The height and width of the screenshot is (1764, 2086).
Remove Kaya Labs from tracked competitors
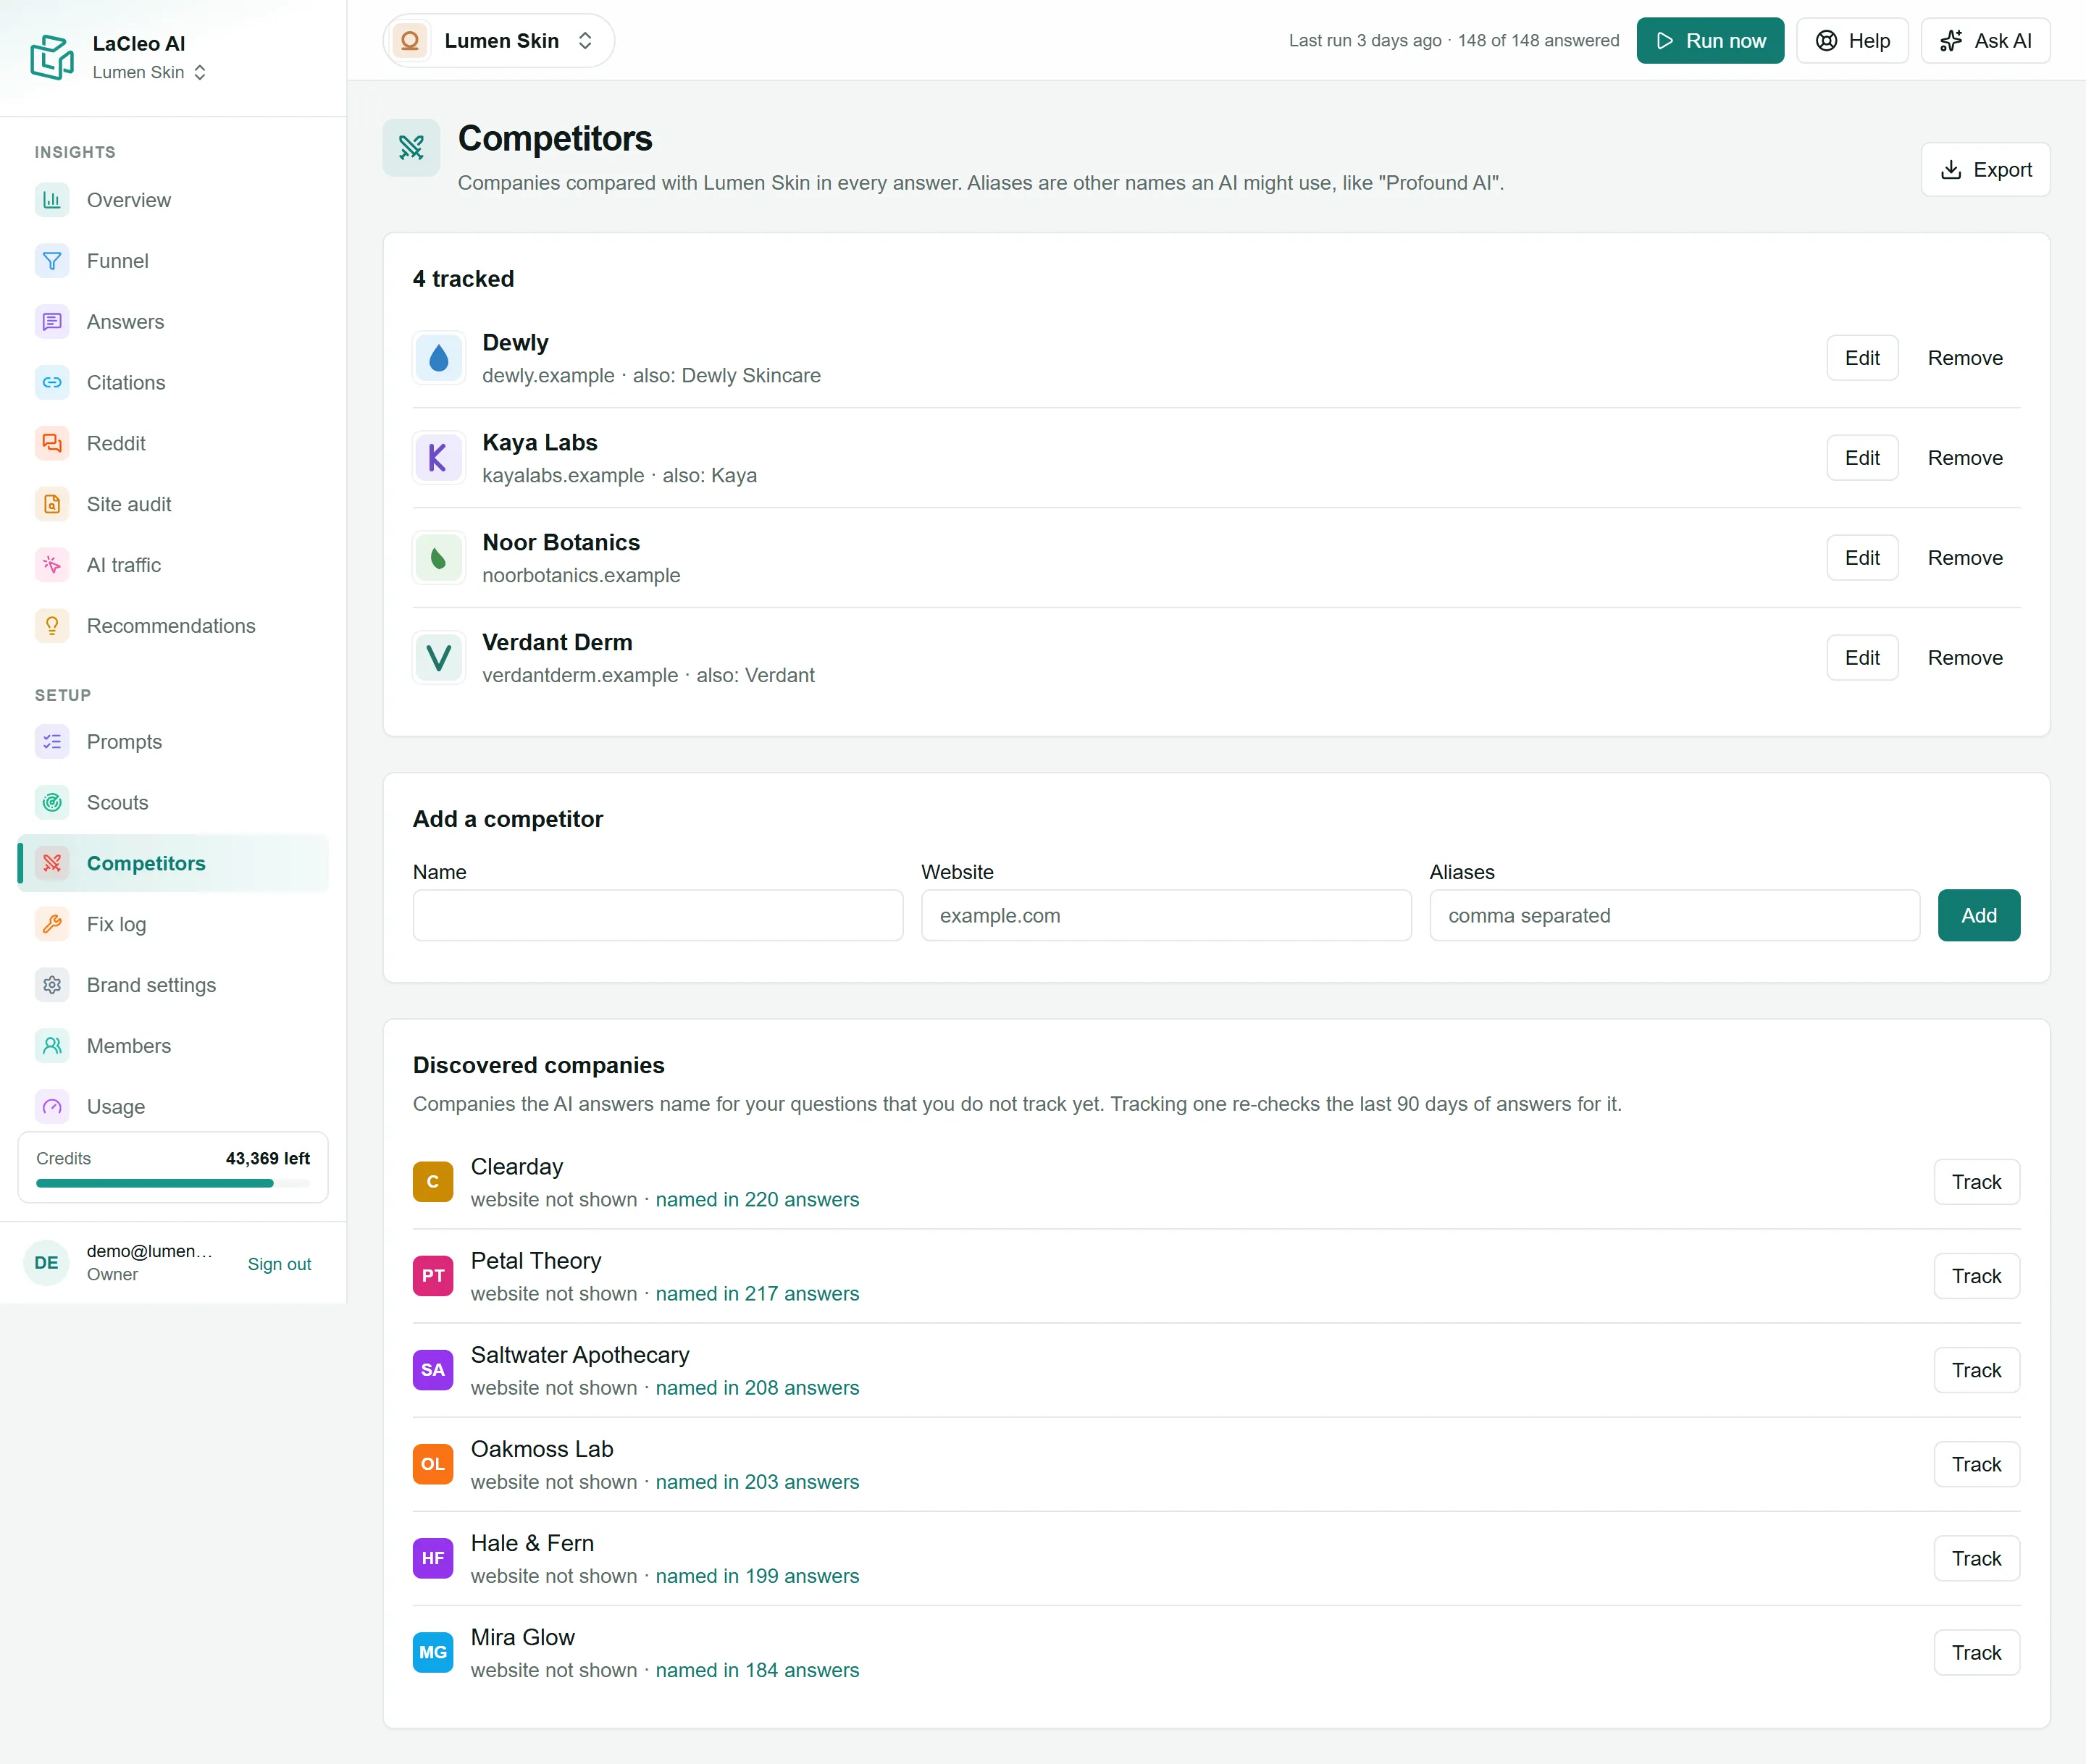click(1964, 458)
